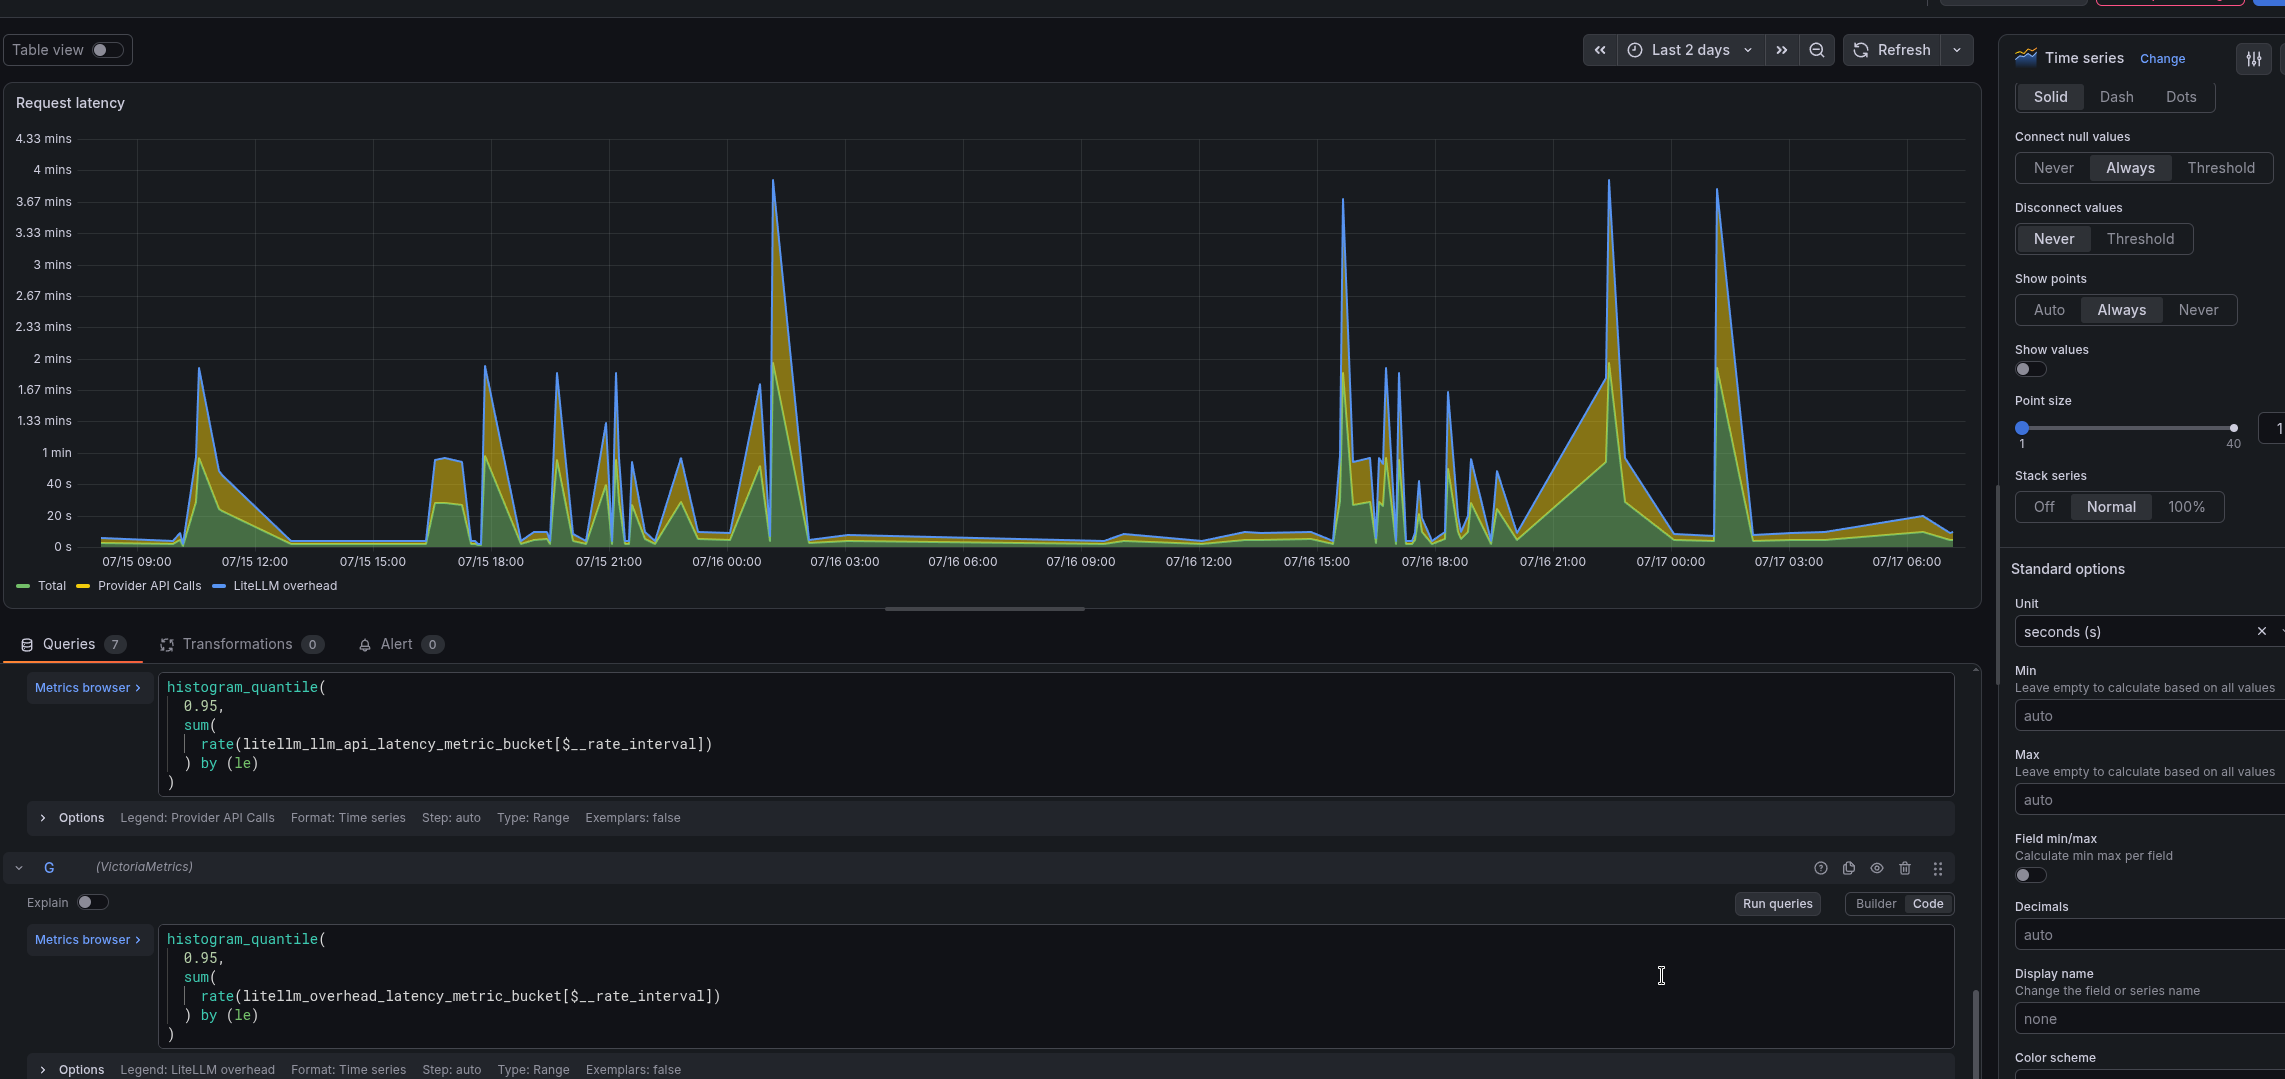Open query G help icon
This screenshot has width=2285, height=1079.
1821,868
